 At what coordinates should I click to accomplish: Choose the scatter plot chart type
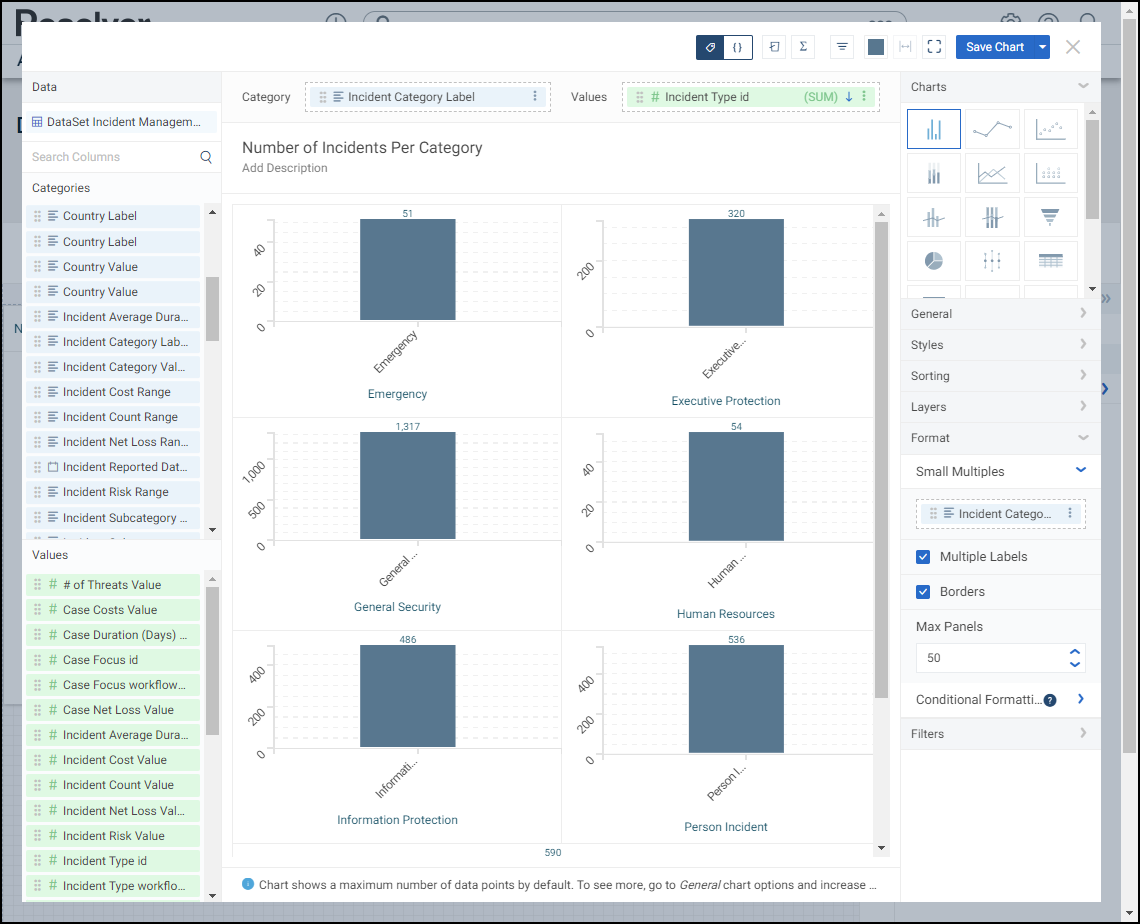tap(1050, 129)
